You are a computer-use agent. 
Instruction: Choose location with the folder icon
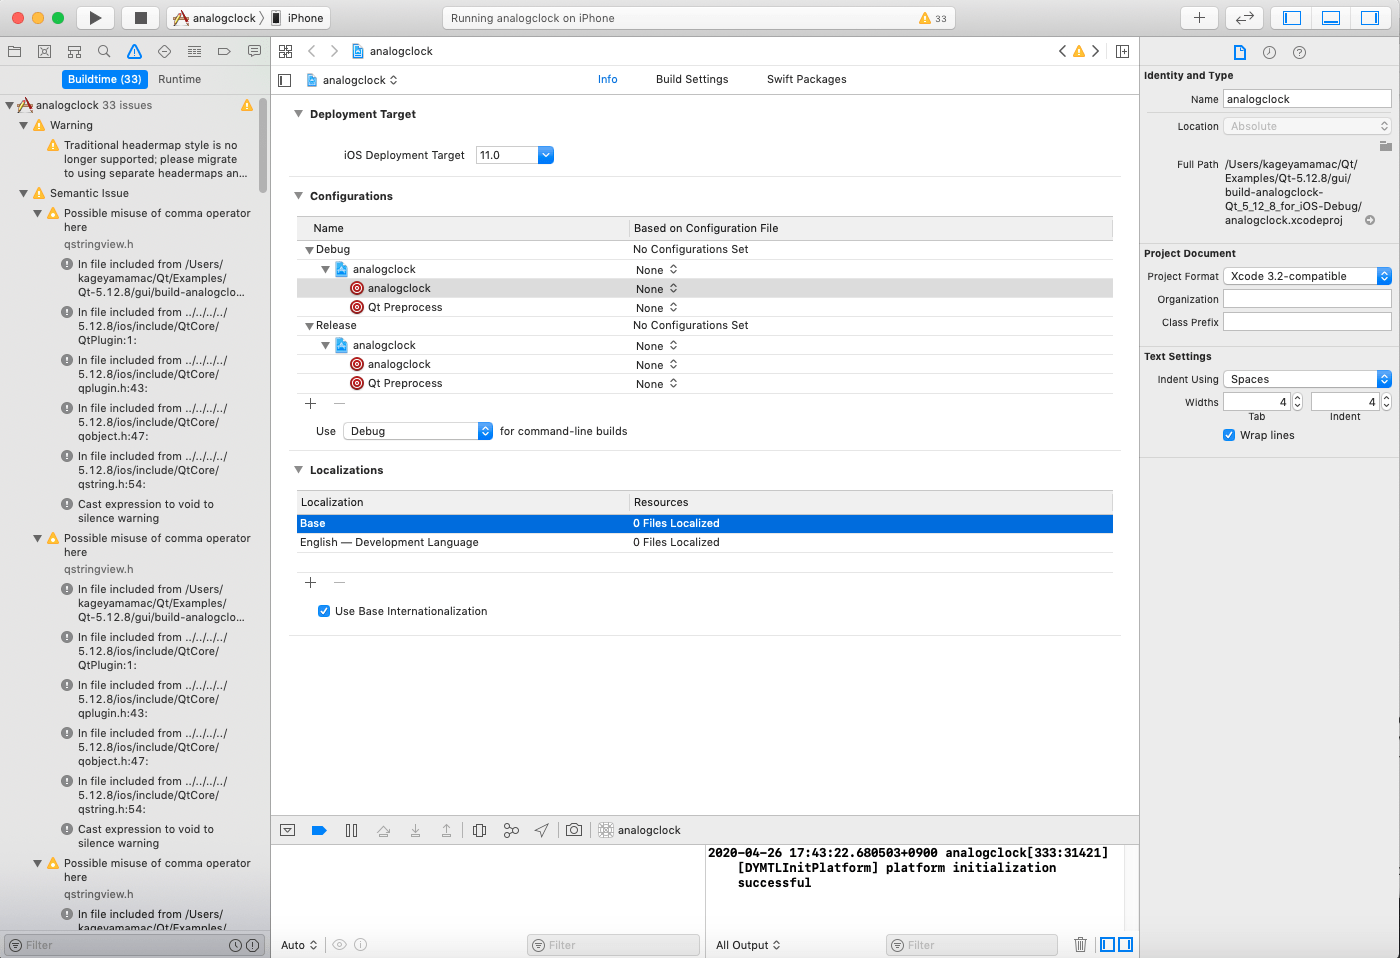point(1385,146)
